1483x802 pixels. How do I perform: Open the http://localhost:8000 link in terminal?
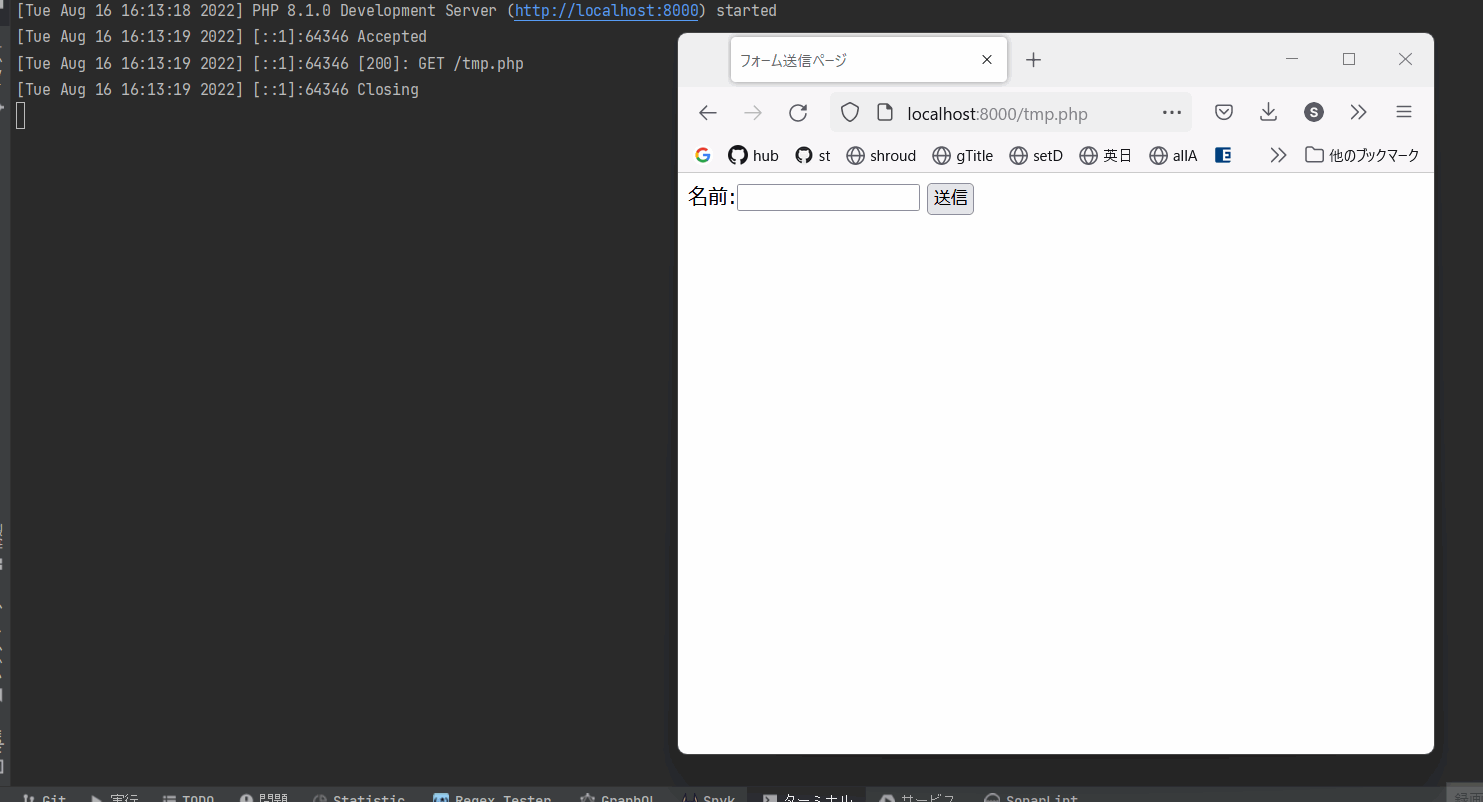click(606, 11)
